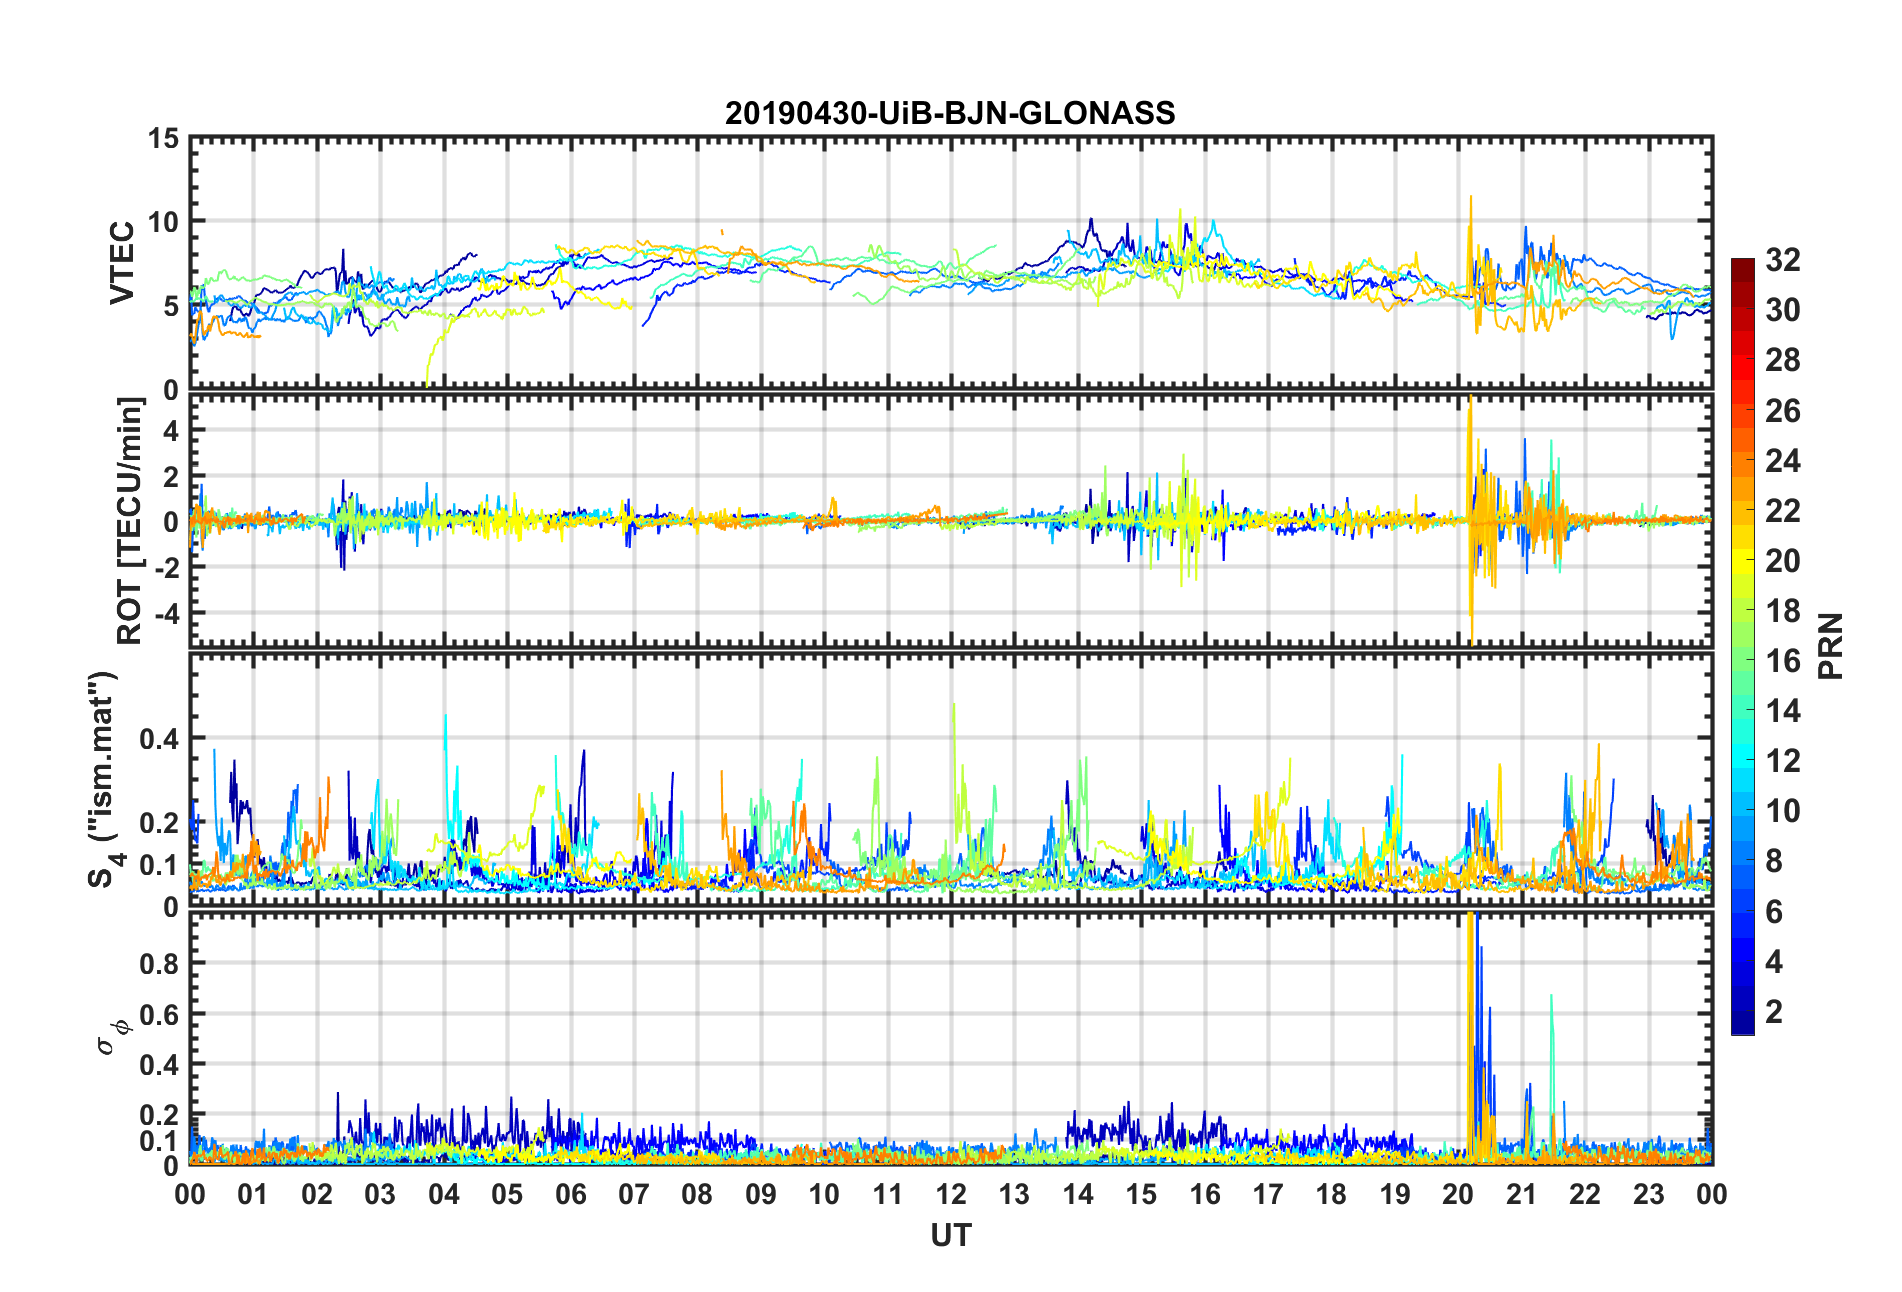Click colorbar tick label 16
Image resolution: width=1902 pixels, height=1292 pixels.
1782,661
